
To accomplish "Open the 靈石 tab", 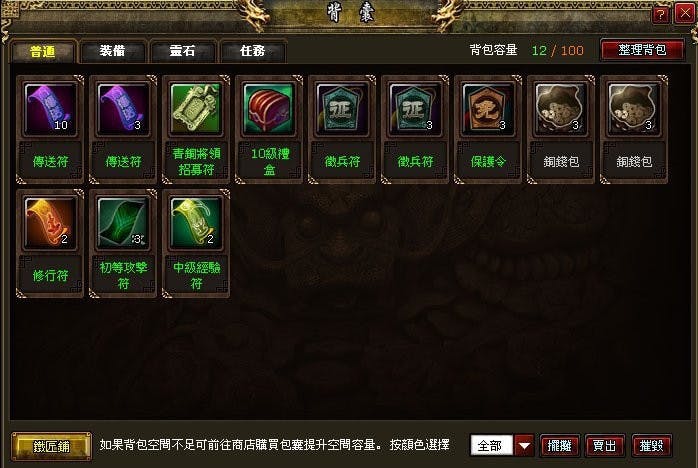I will click(183, 51).
